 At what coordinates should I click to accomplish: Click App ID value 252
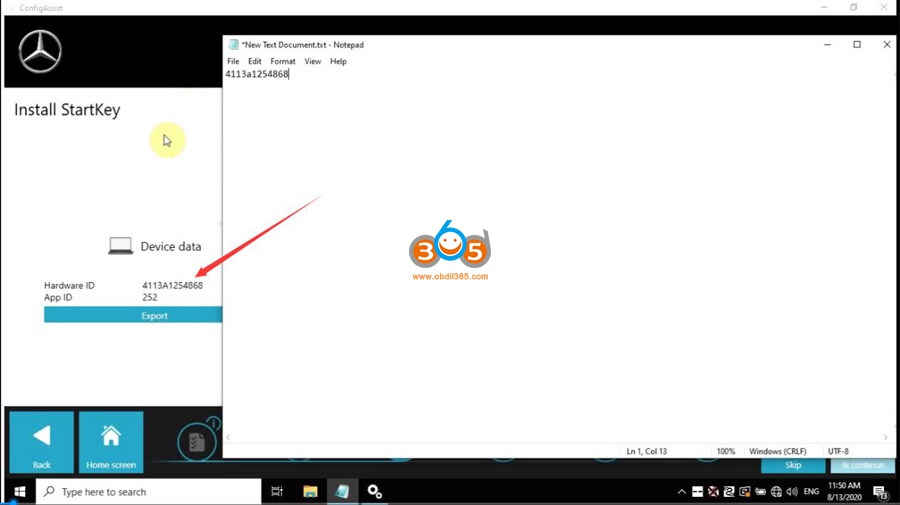click(150, 297)
